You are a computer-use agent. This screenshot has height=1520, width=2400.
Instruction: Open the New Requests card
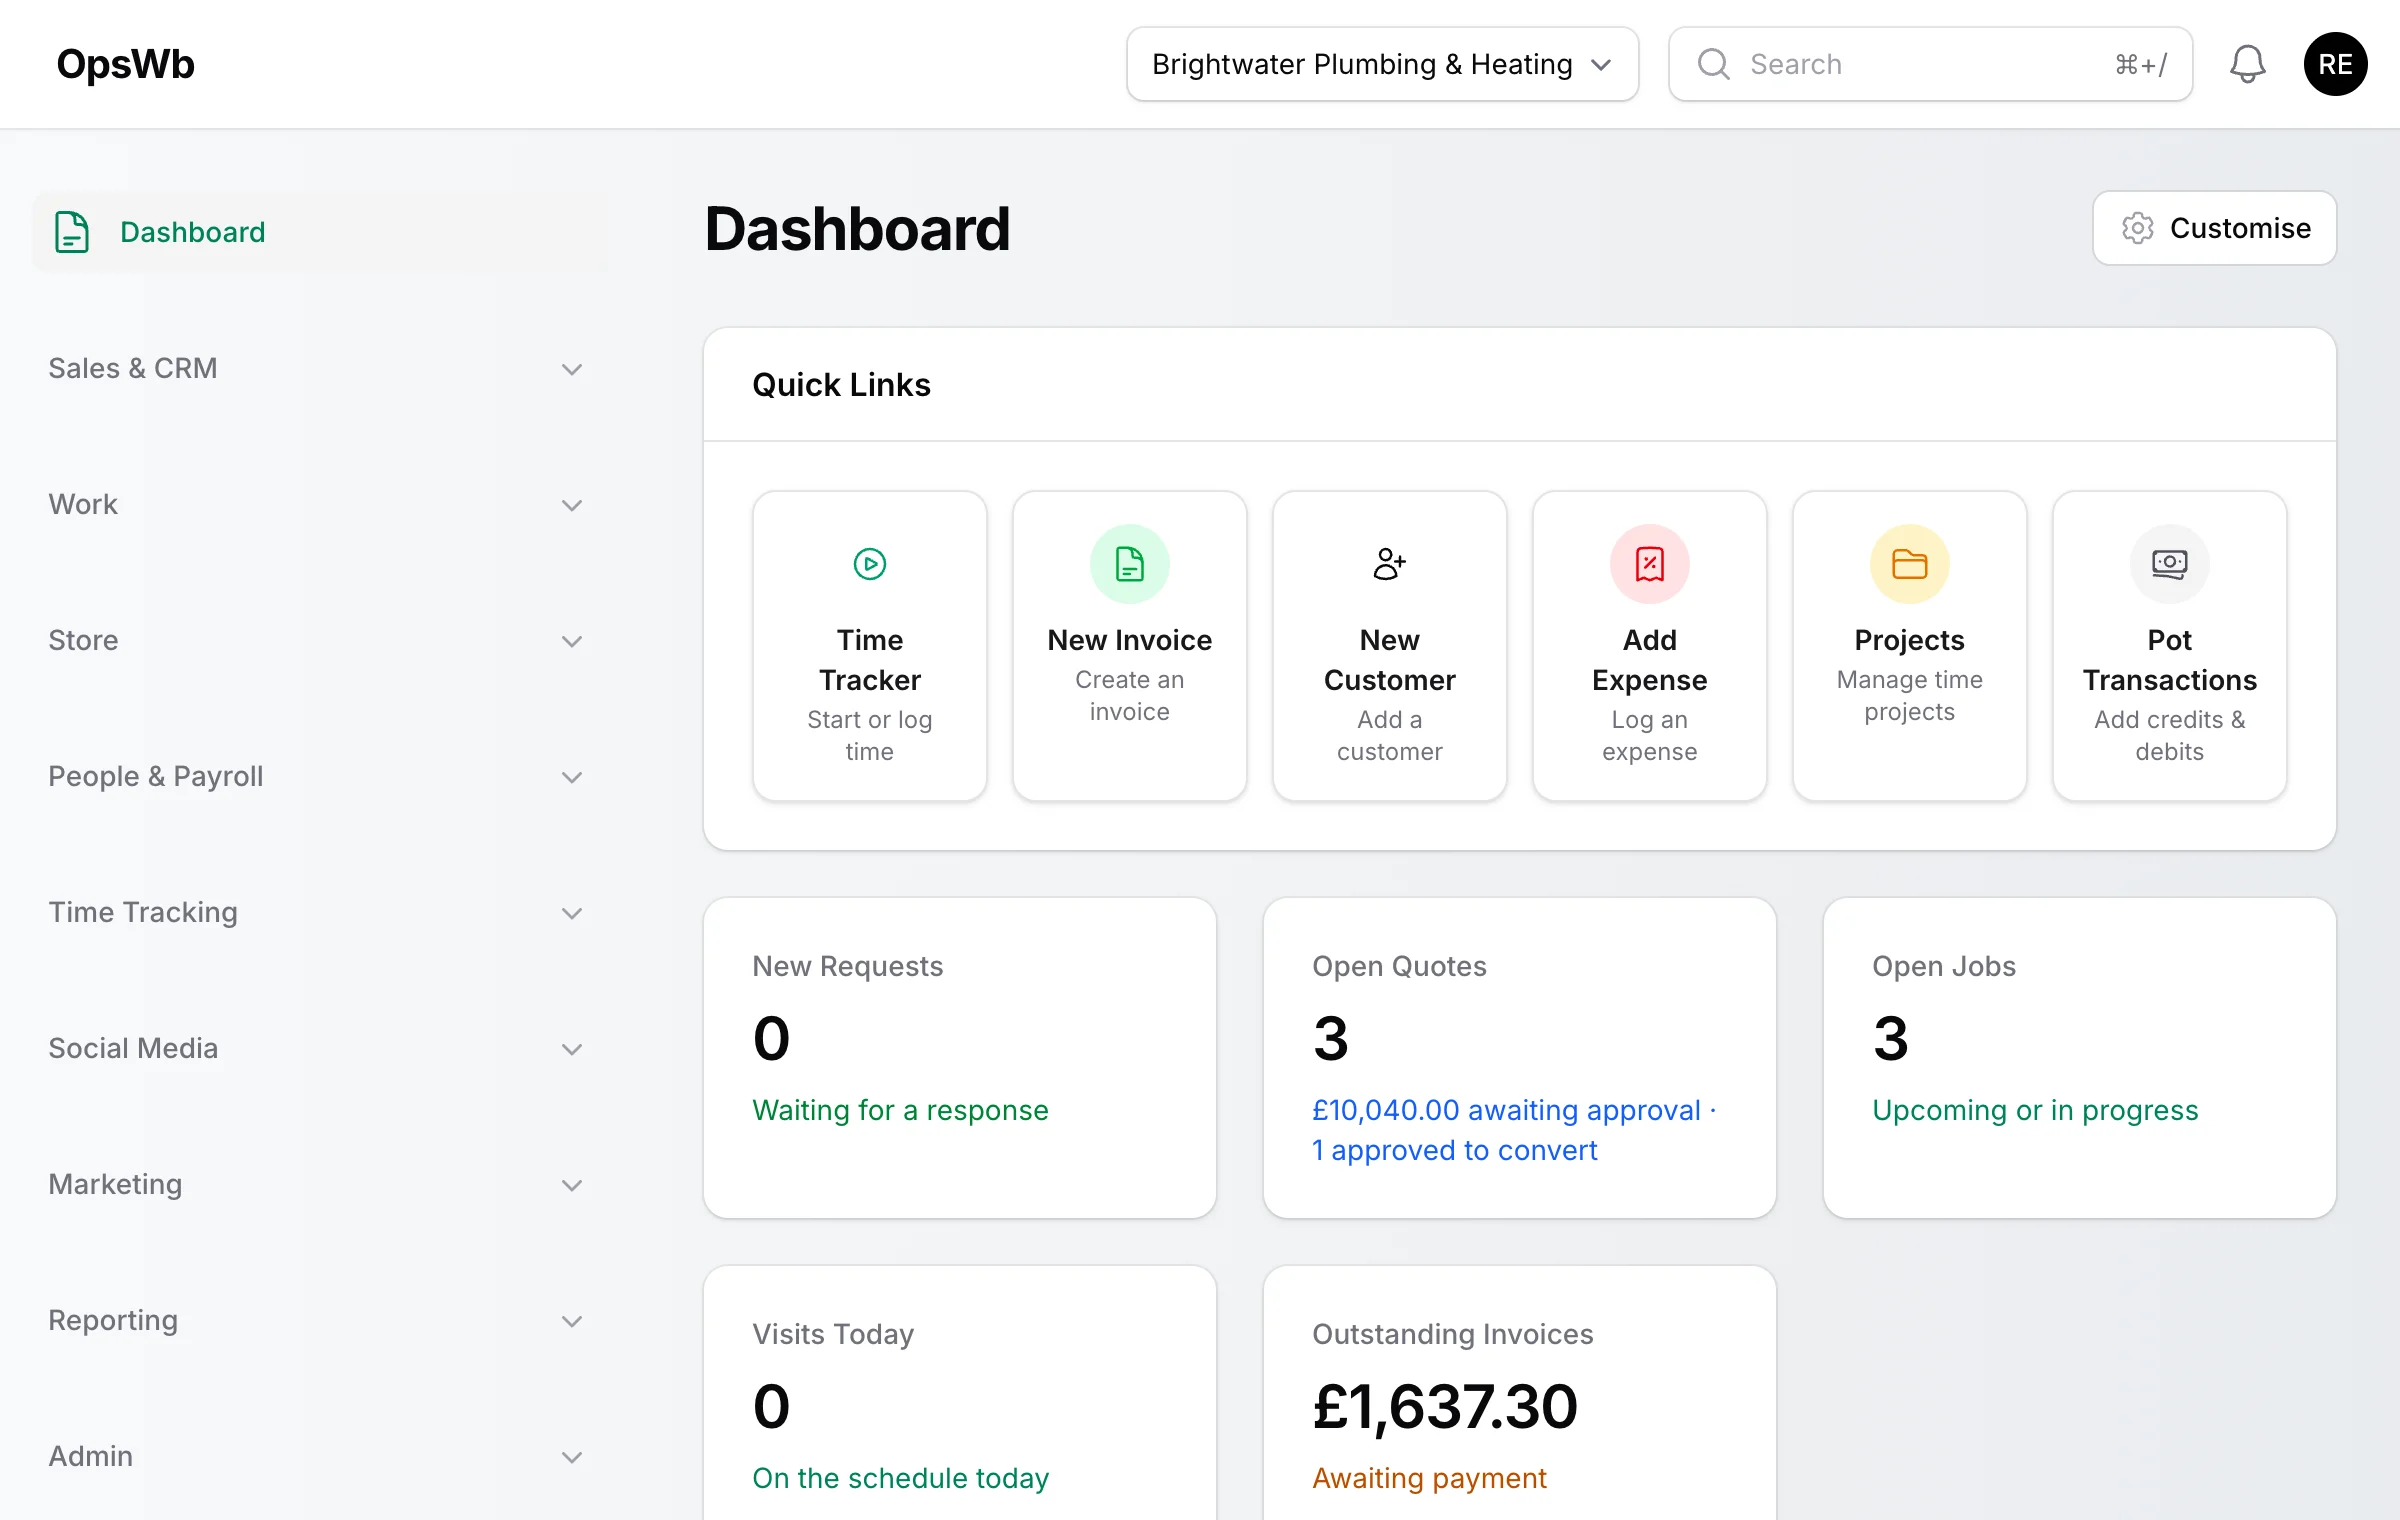960,1058
